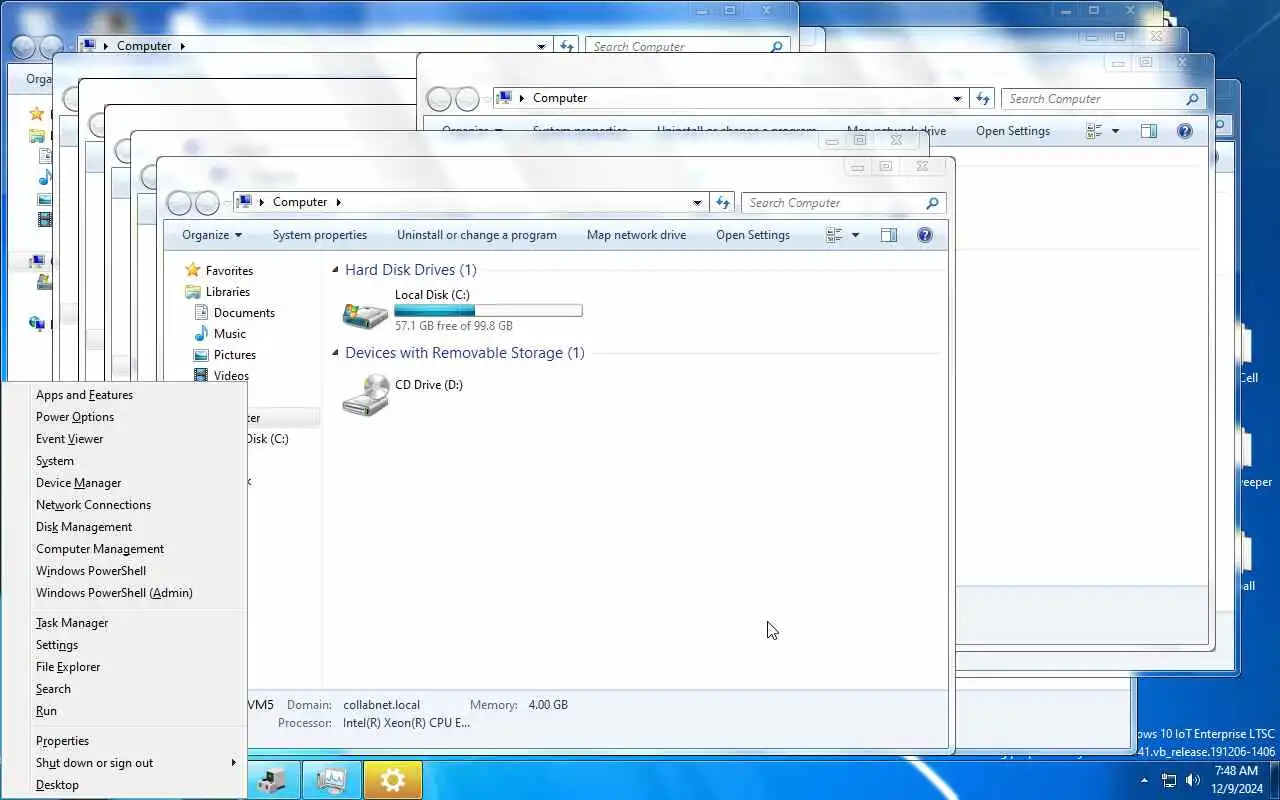Choose Settings in the context menu
The image size is (1280, 800).
click(x=125, y=645)
